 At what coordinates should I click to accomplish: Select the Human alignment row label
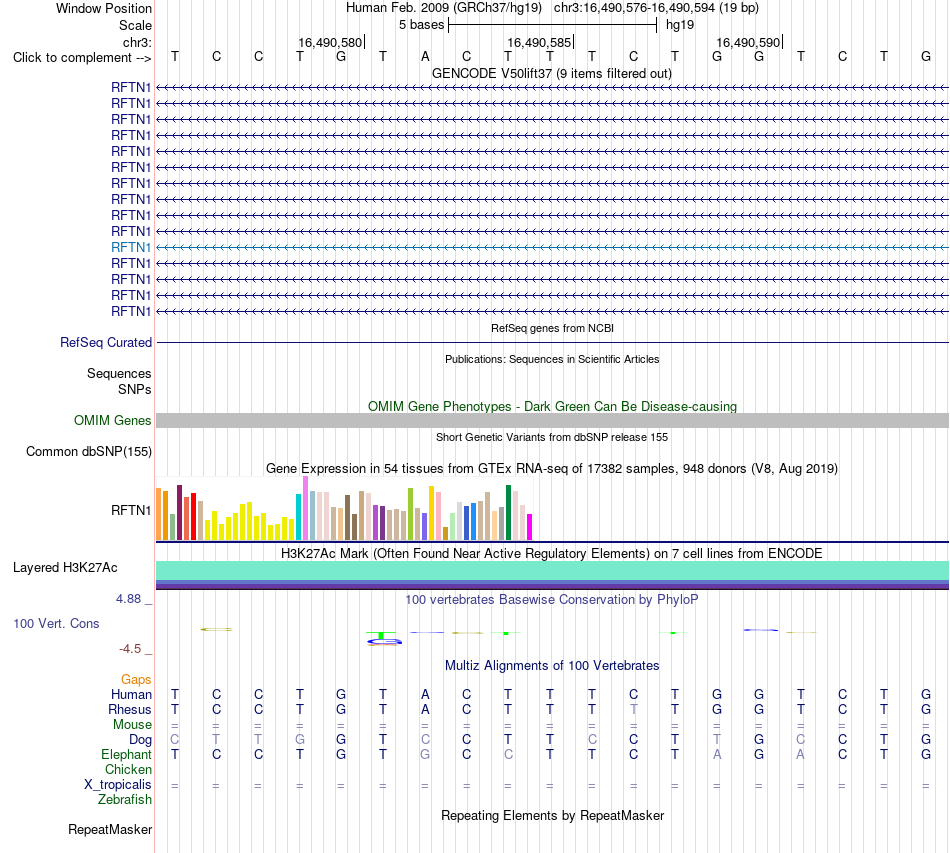[131, 694]
